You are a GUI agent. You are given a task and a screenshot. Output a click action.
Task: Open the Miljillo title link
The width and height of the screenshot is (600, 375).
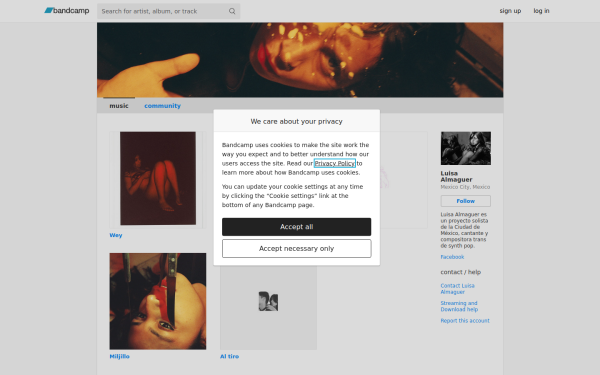(119, 357)
